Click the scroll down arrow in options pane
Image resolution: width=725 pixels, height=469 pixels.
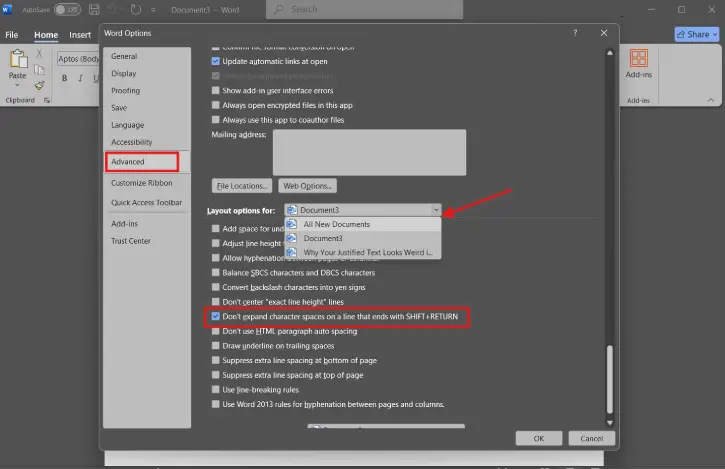(x=610, y=423)
